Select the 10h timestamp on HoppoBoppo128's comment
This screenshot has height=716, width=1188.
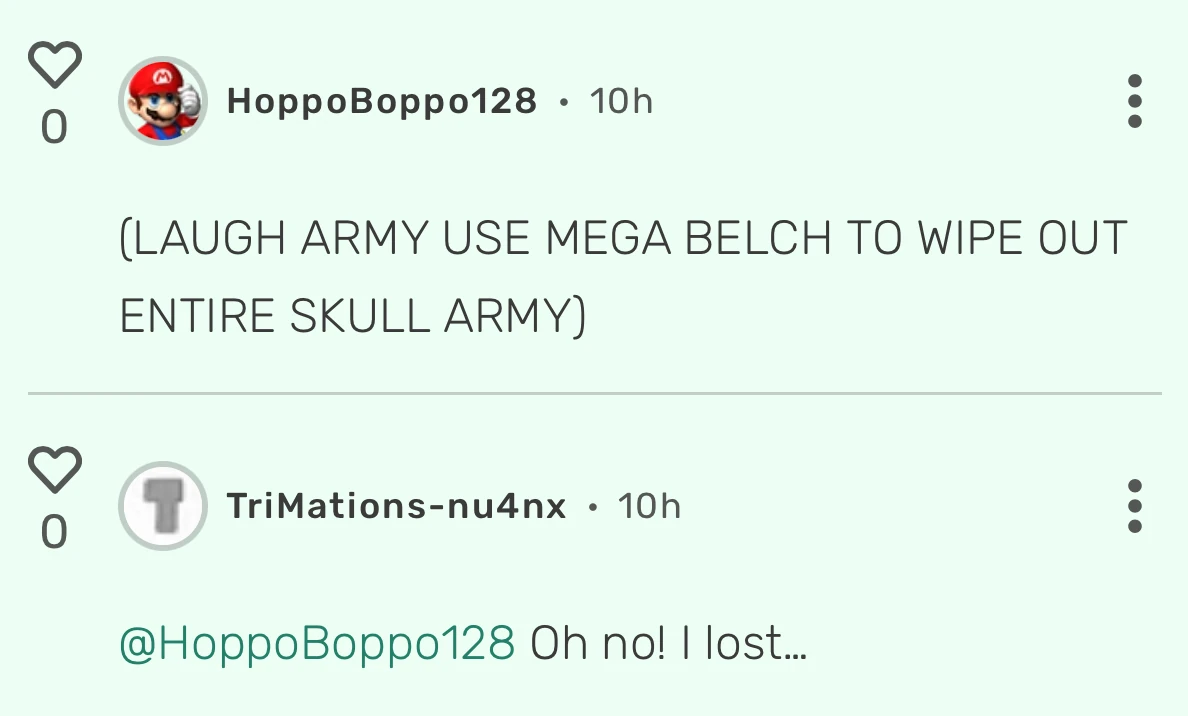click(x=620, y=100)
